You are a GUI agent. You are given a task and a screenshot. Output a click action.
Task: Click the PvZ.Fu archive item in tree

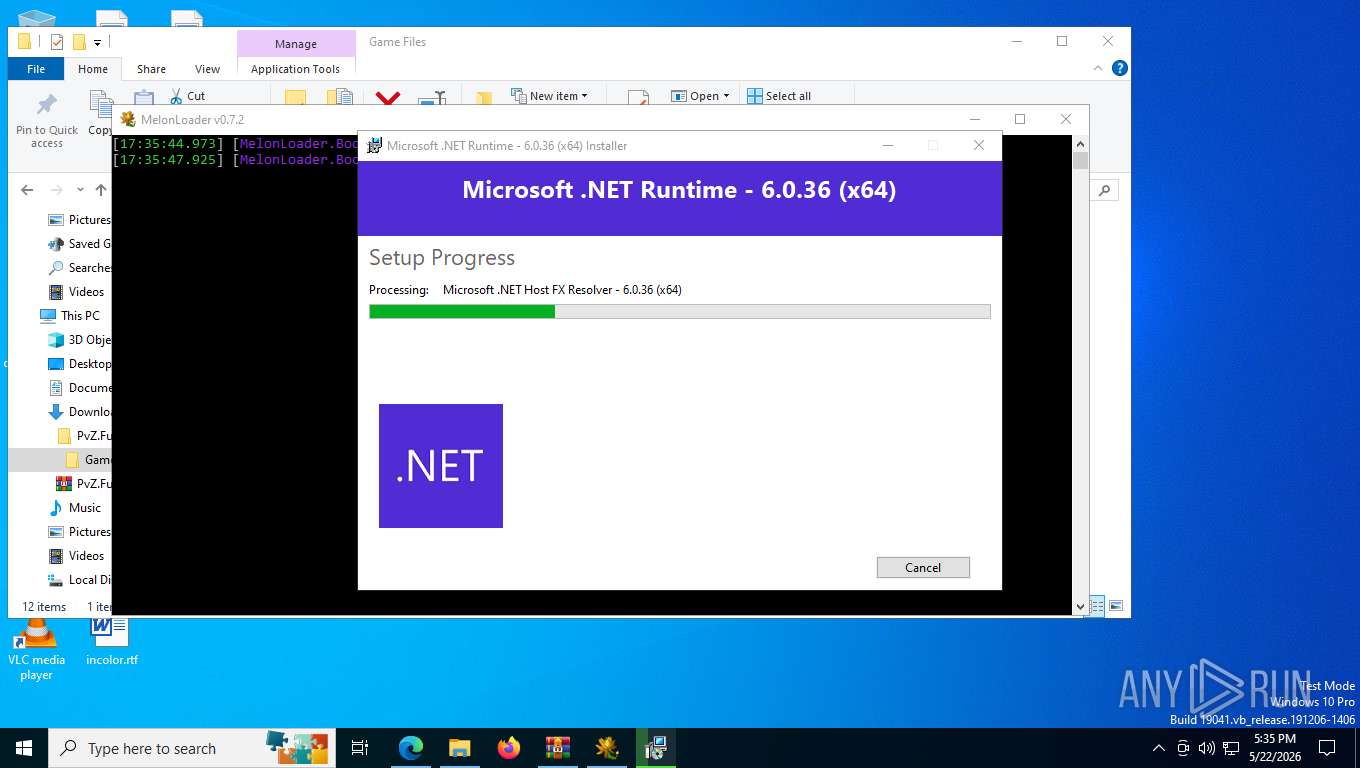coord(82,483)
